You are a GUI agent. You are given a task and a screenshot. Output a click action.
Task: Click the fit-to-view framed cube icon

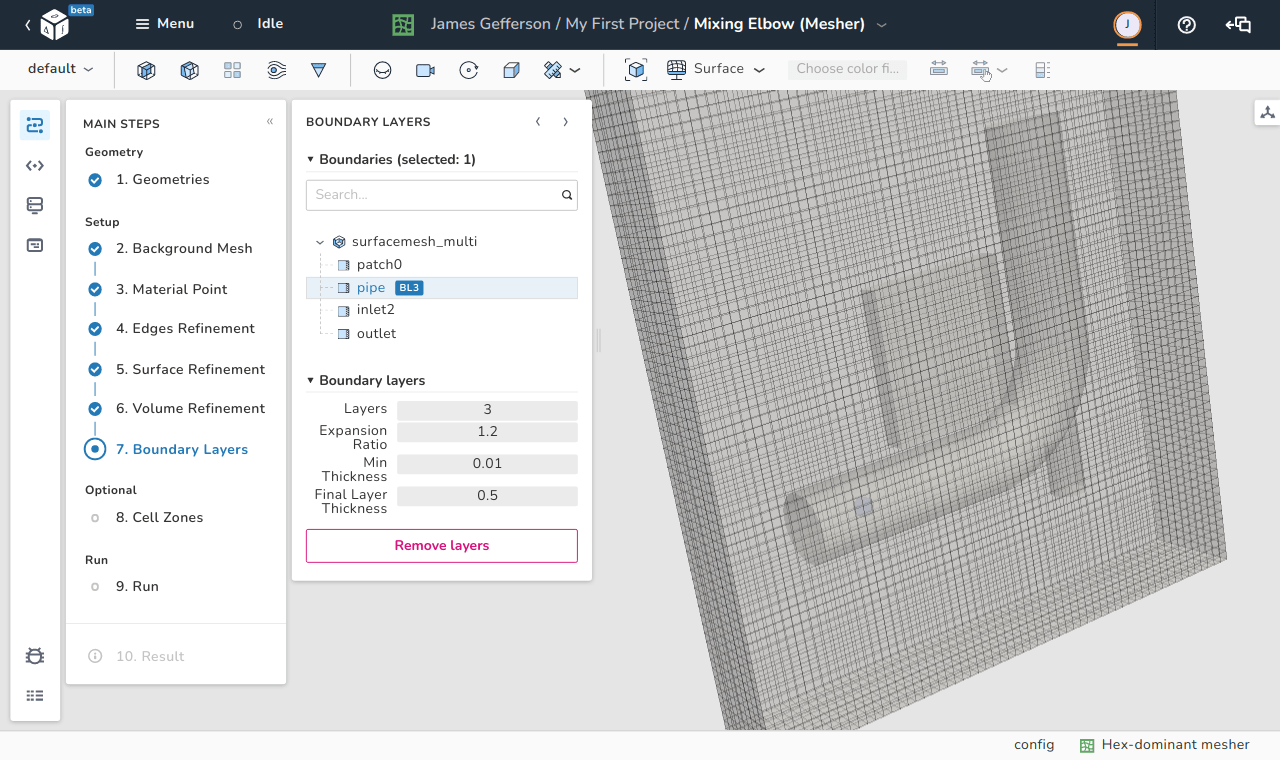(636, 70)
